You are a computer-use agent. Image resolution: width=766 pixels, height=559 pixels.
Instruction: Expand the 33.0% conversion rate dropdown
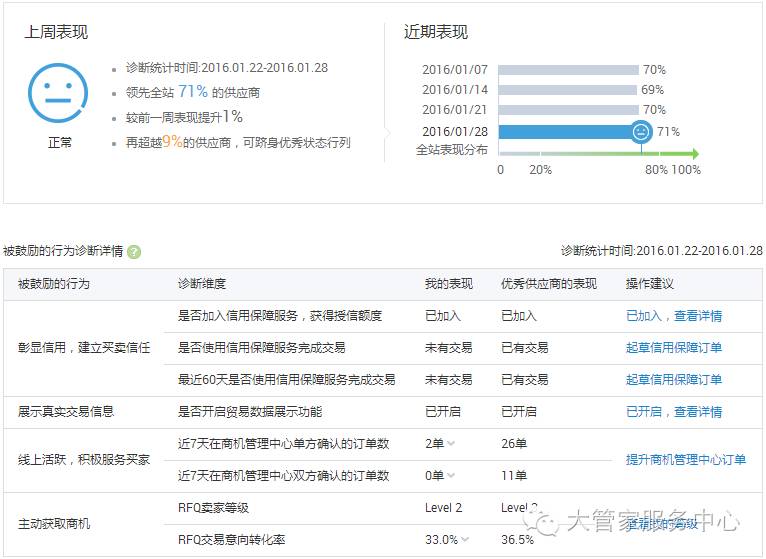(x=465, y=540)
